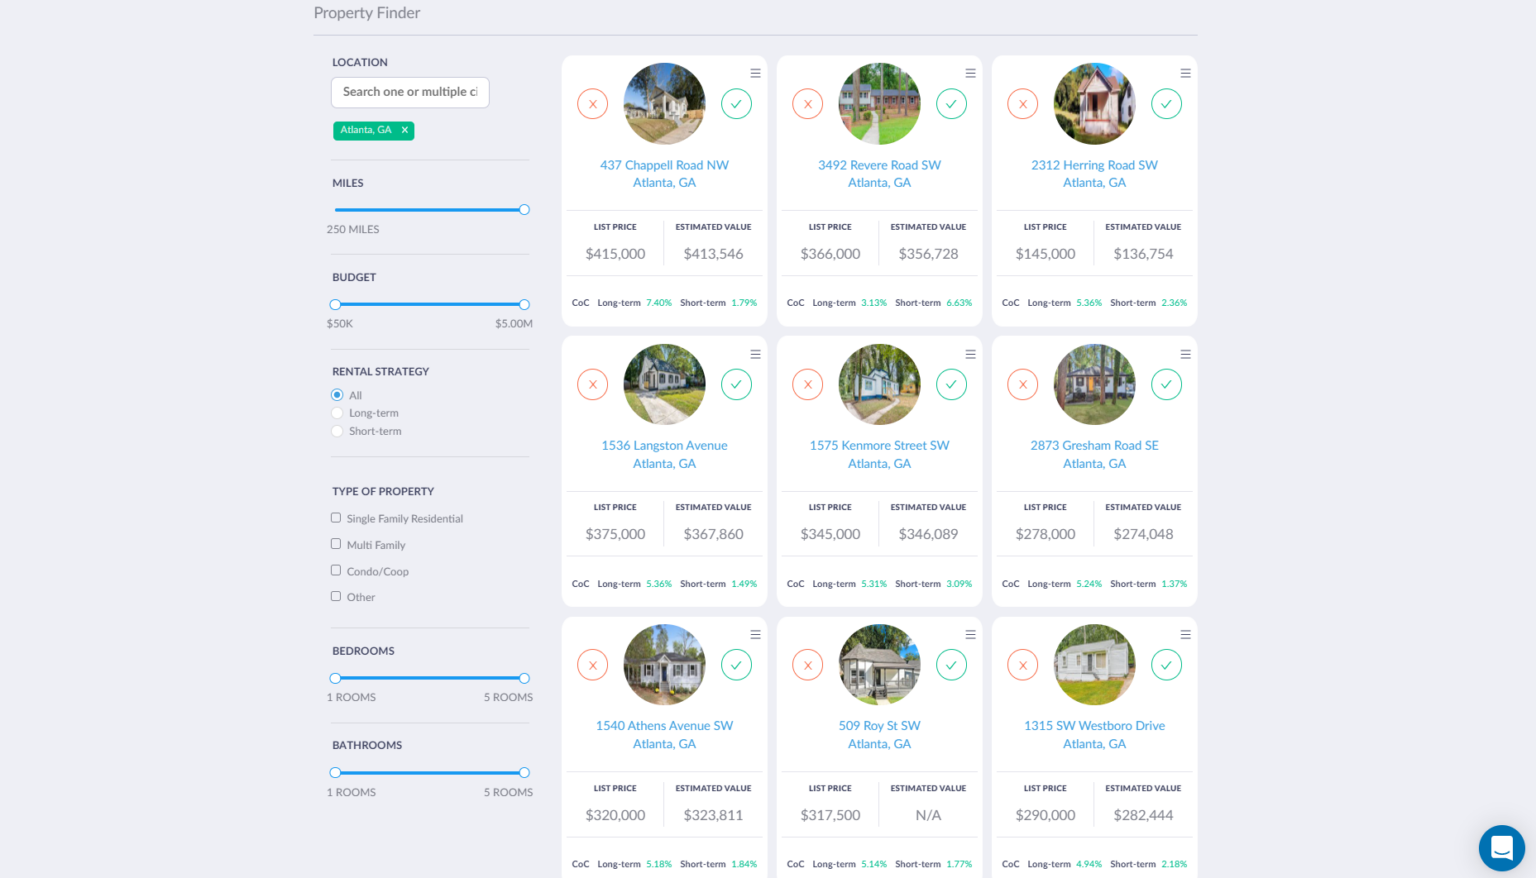The image size is (1536, 878).
Task: Remove the Atlanta, GA location tag
Action: 405,130
